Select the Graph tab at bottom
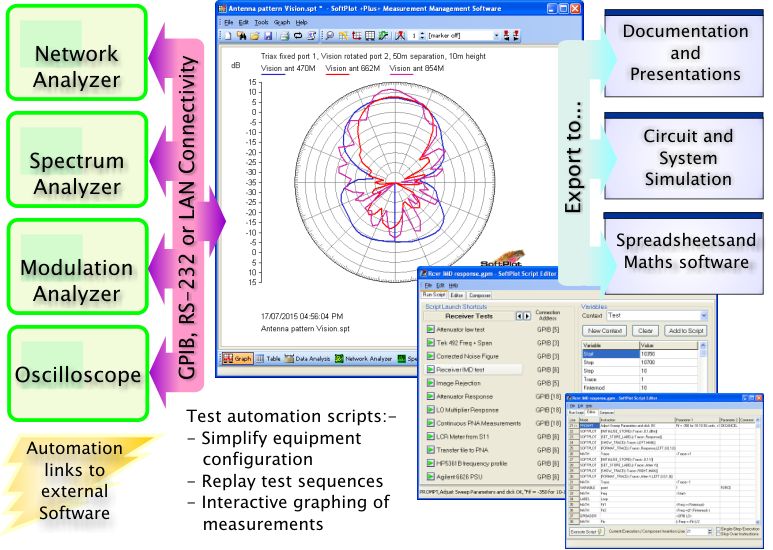773x550 pixels. [237, 359]
